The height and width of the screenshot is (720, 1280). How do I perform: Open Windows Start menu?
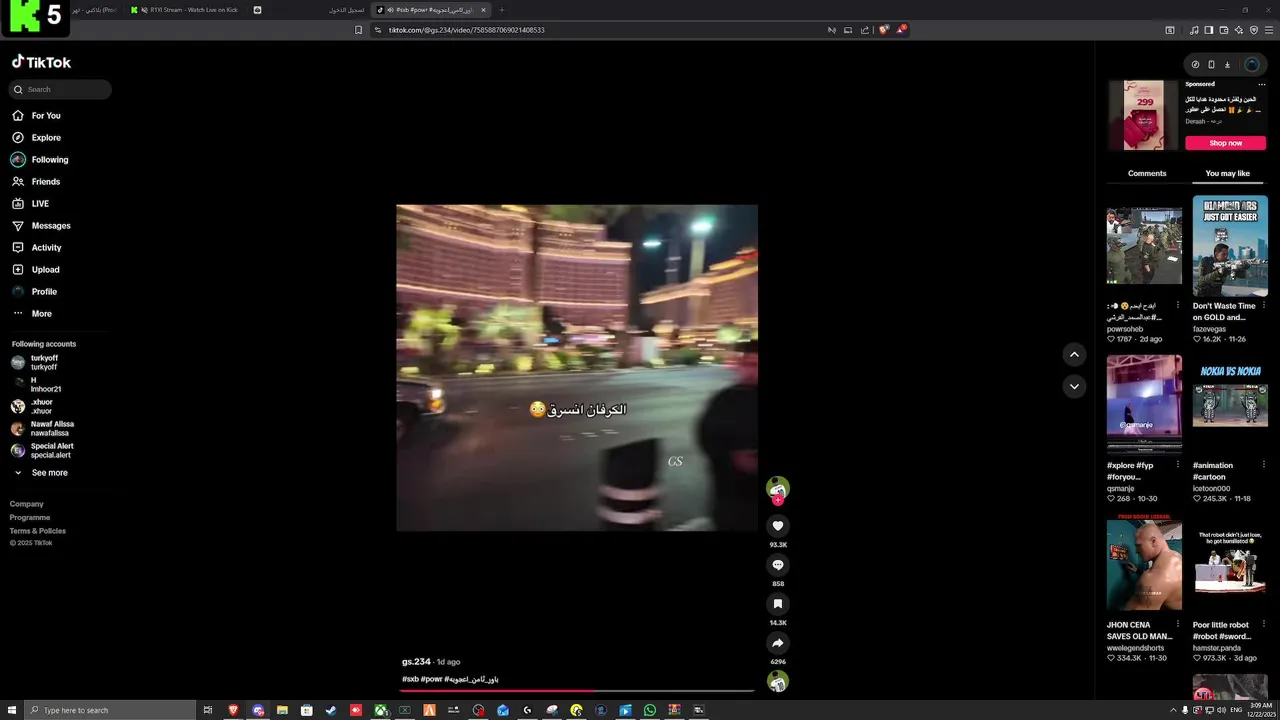[10, 710]
